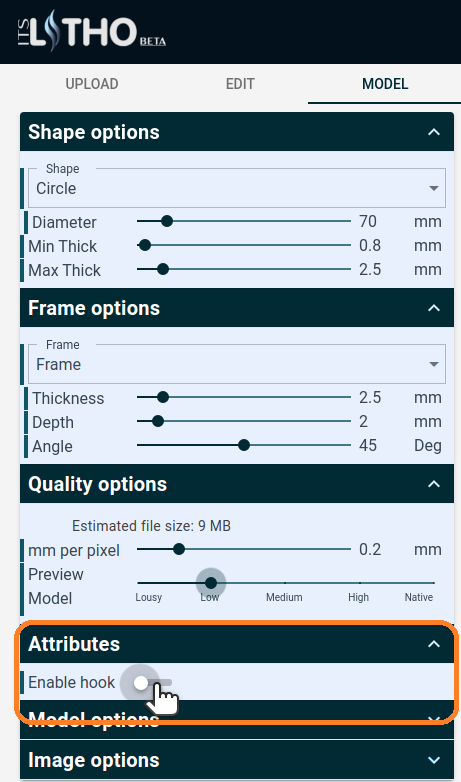
Task: Click the ItsLitho beta logo
Action: click(91, 31)
